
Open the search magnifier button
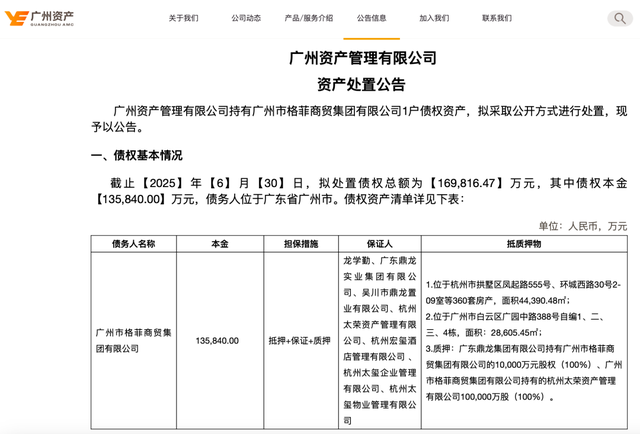pos(620,18)
